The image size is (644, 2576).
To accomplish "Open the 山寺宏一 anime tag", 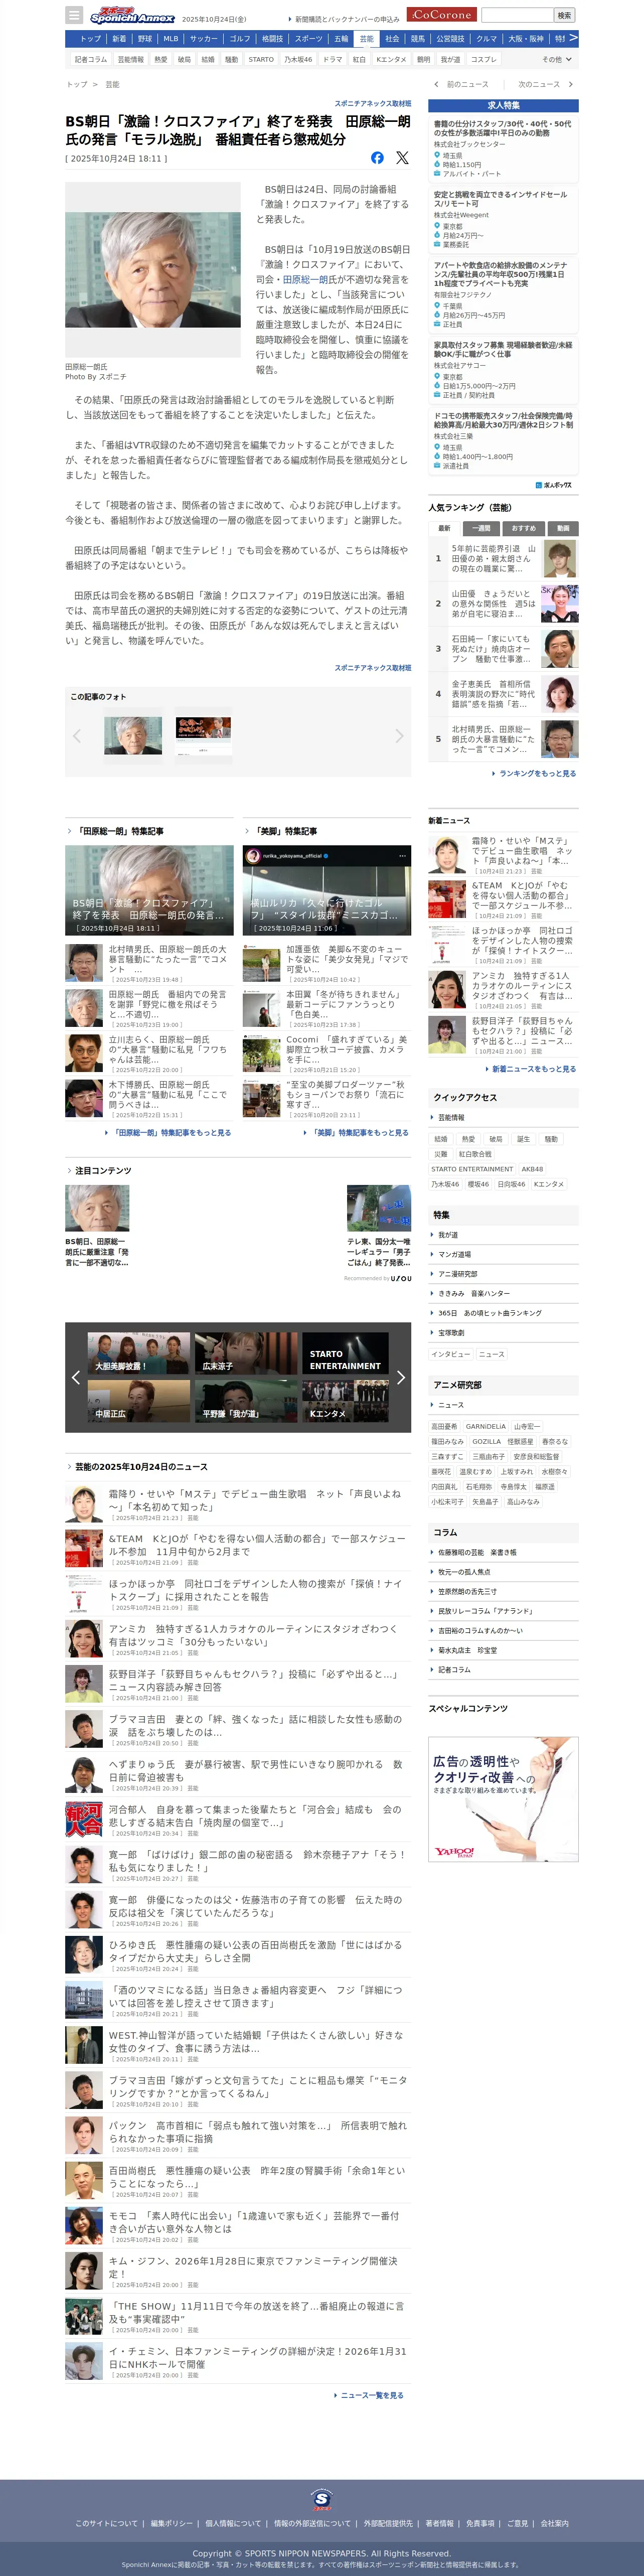I will 527,1427.
